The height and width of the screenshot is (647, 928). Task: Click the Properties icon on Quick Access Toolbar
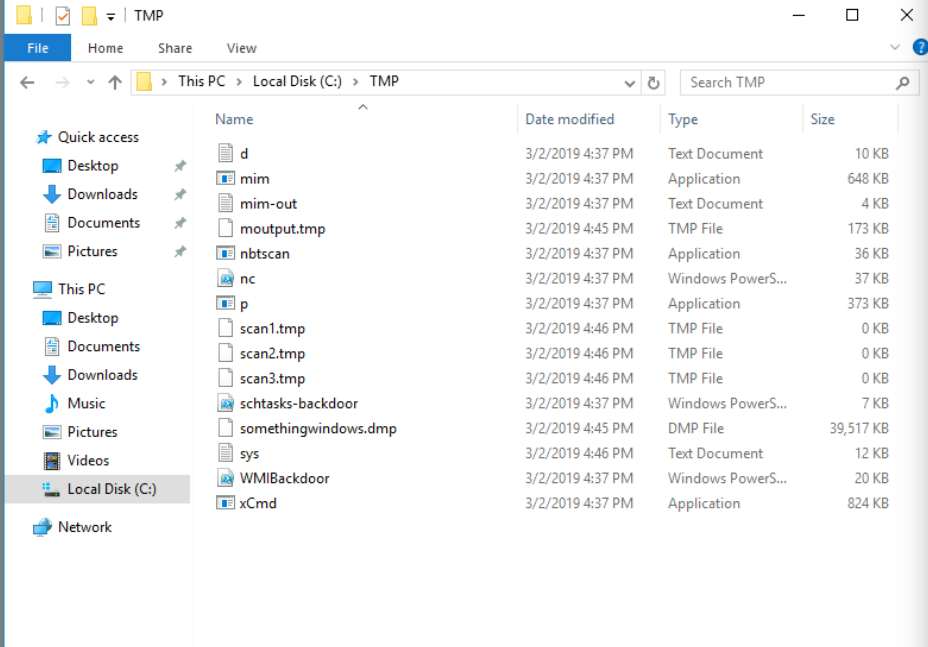[x=63, y=14]
